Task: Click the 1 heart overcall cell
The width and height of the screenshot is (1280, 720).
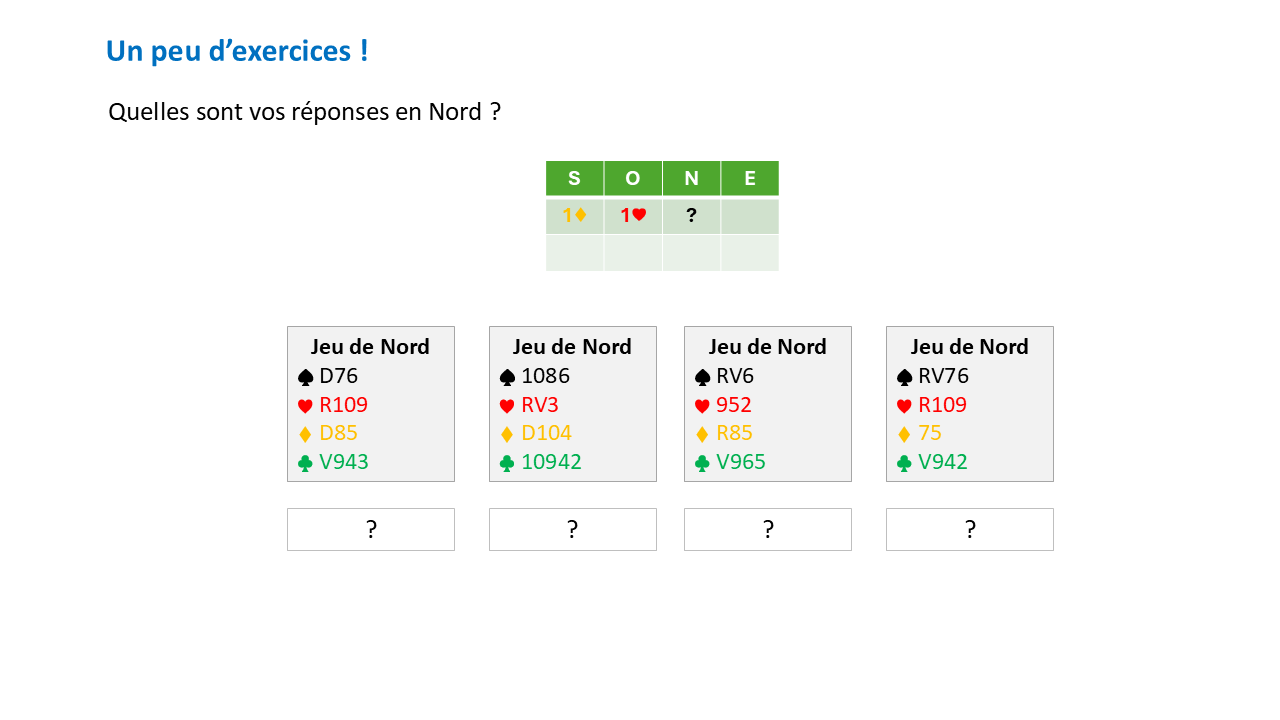Action: pos(632,215)
